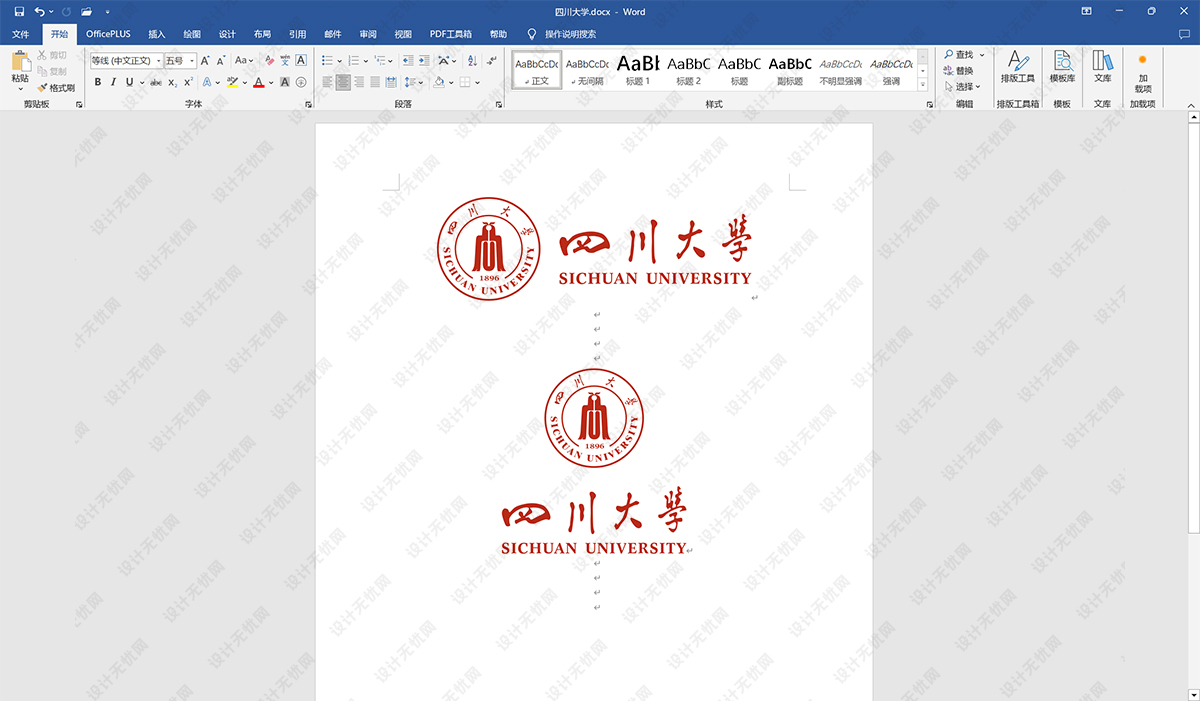Toggle italic formatting
This screenshot has width=1200, height=701.
point(113,82)
